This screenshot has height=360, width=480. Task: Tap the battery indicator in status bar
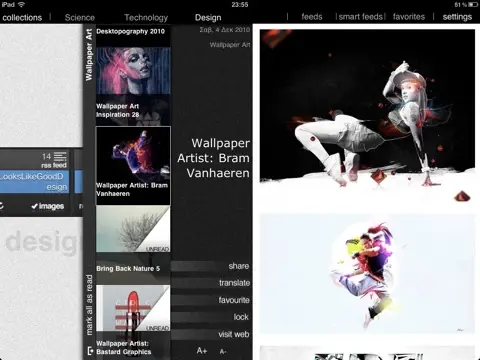click(473, 4)
